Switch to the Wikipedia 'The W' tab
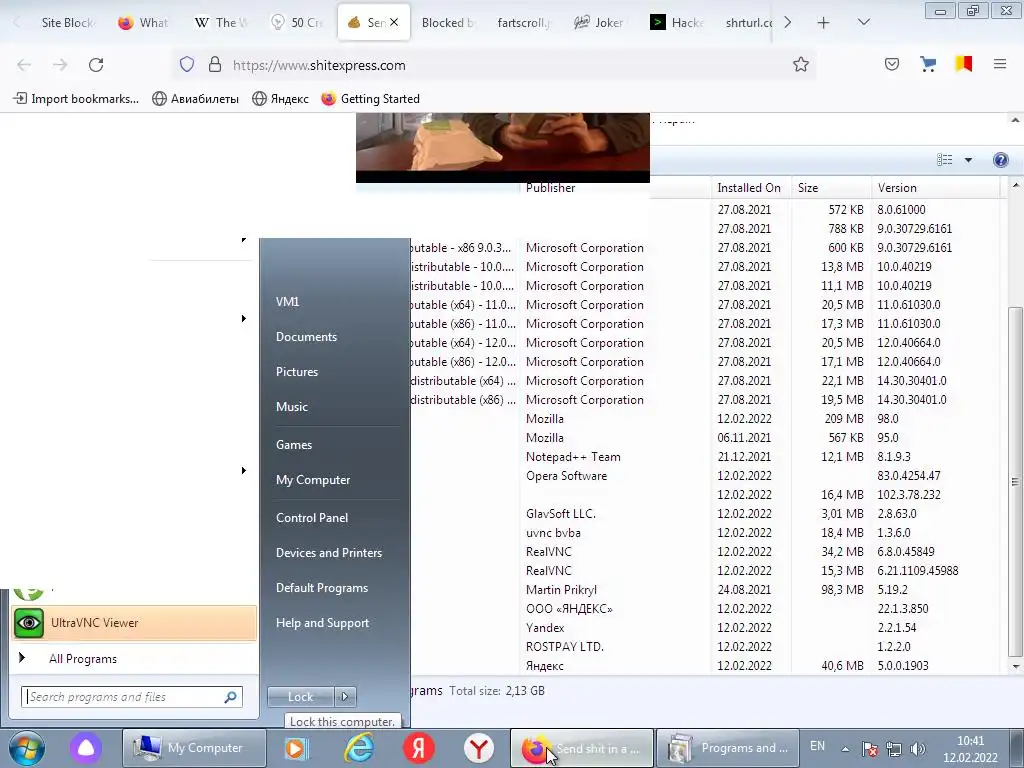The height and width of the screenshot is (768, 1024). click(221, 22)
